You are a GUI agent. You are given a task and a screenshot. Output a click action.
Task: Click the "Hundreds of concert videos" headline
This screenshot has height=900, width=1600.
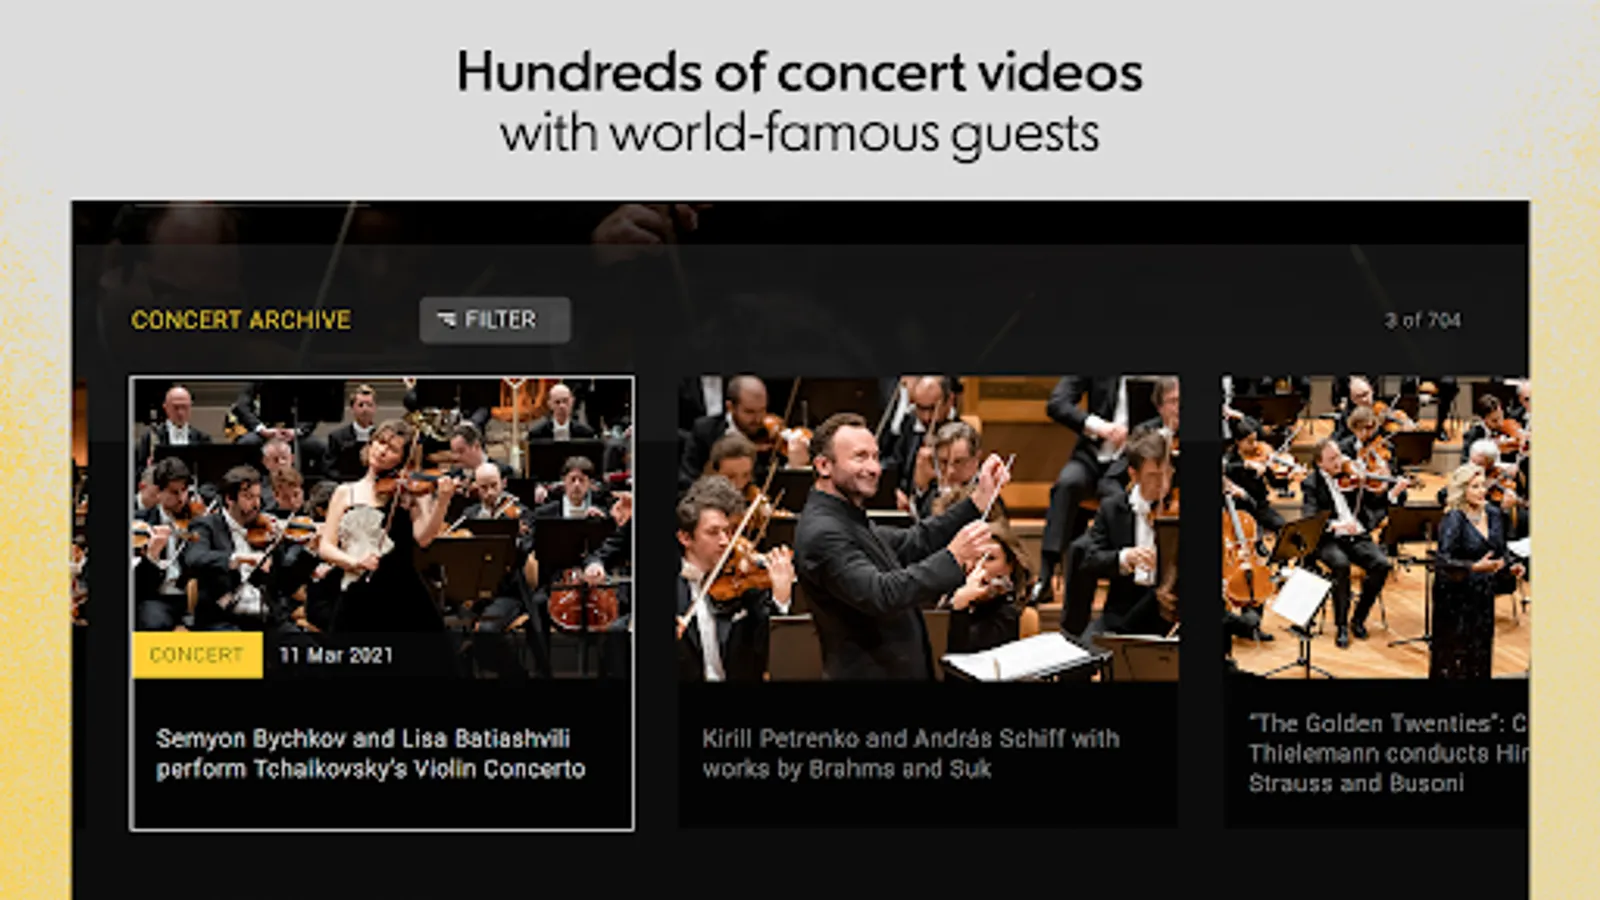pos(800,72)
